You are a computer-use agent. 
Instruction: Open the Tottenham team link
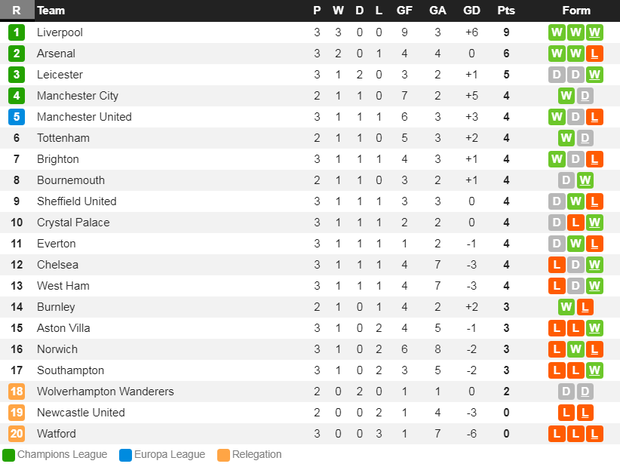click(x=63, y=138)
